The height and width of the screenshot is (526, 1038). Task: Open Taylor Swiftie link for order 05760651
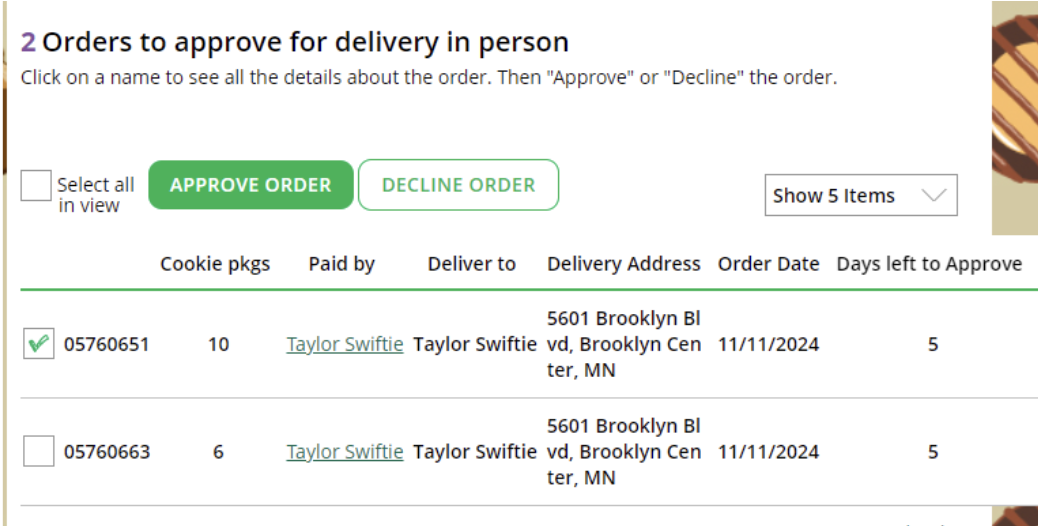(345, 344)
